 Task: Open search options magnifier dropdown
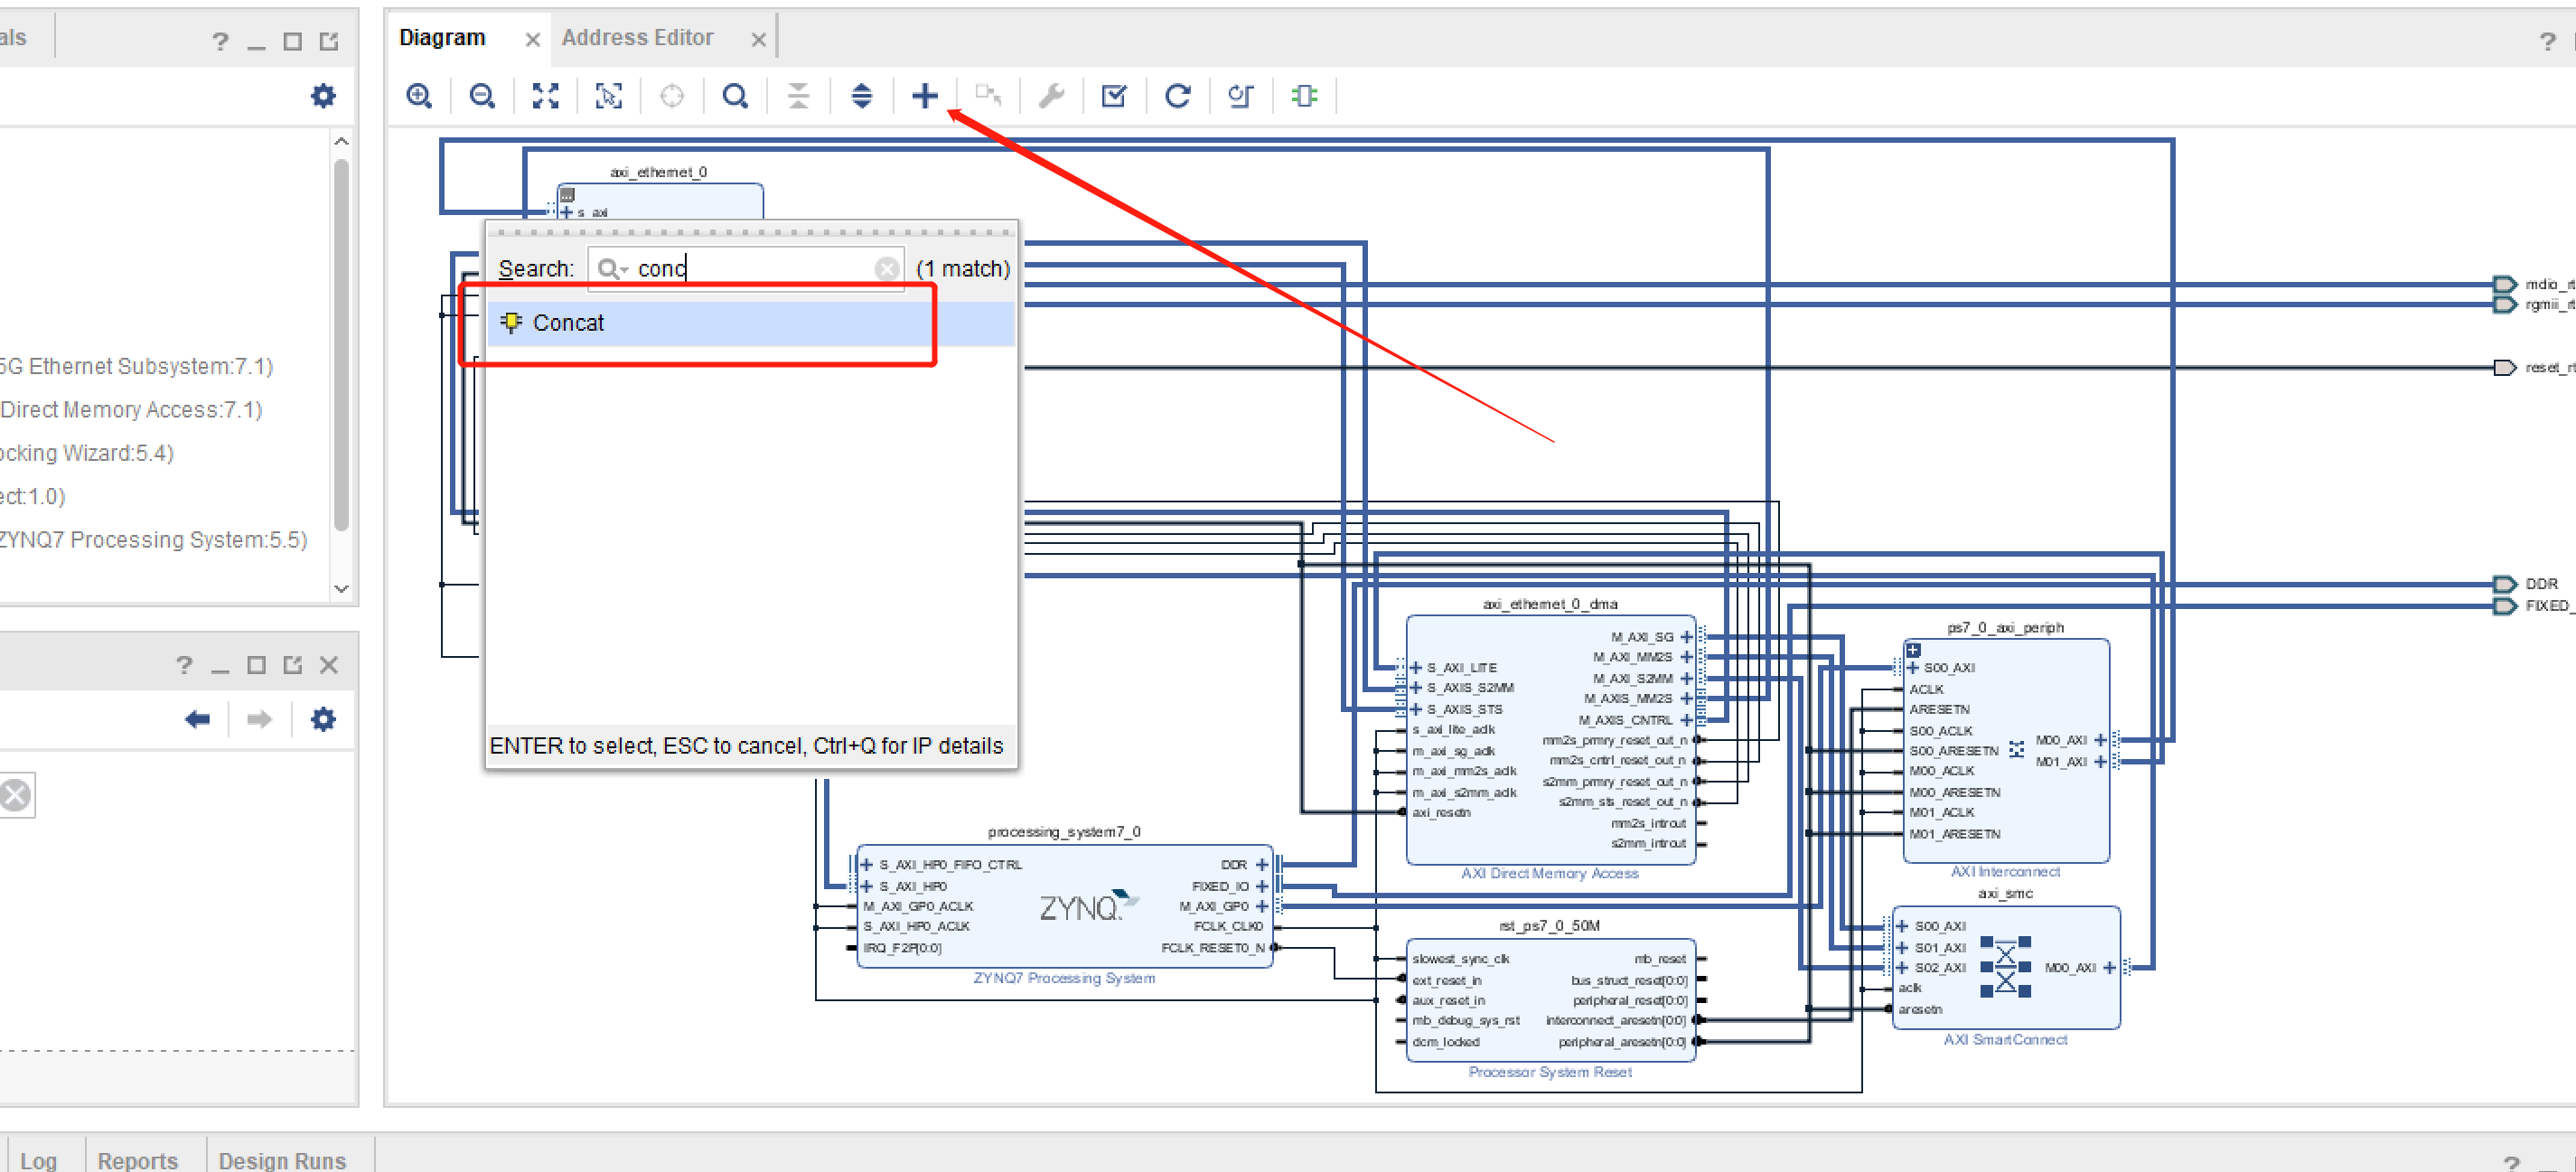611,269
